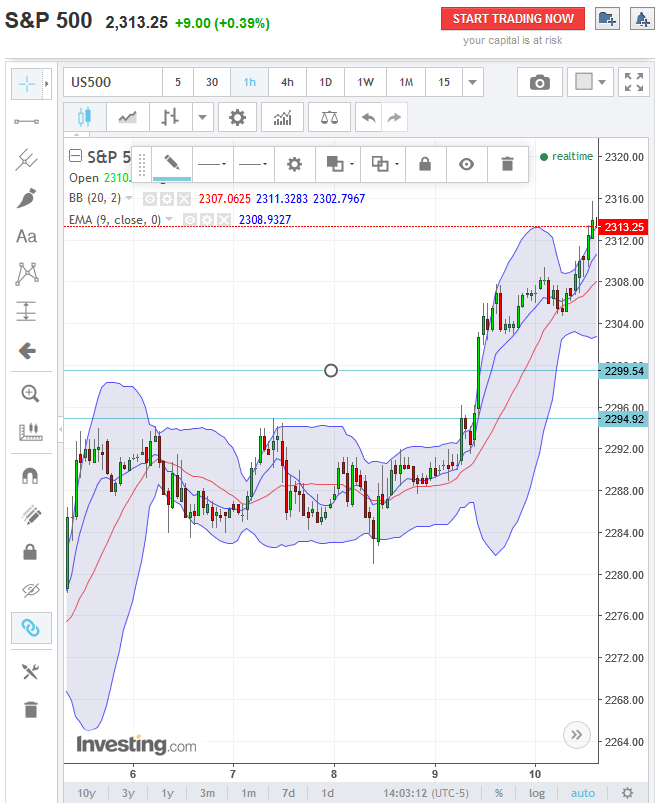Set date range to 3m

207,793
